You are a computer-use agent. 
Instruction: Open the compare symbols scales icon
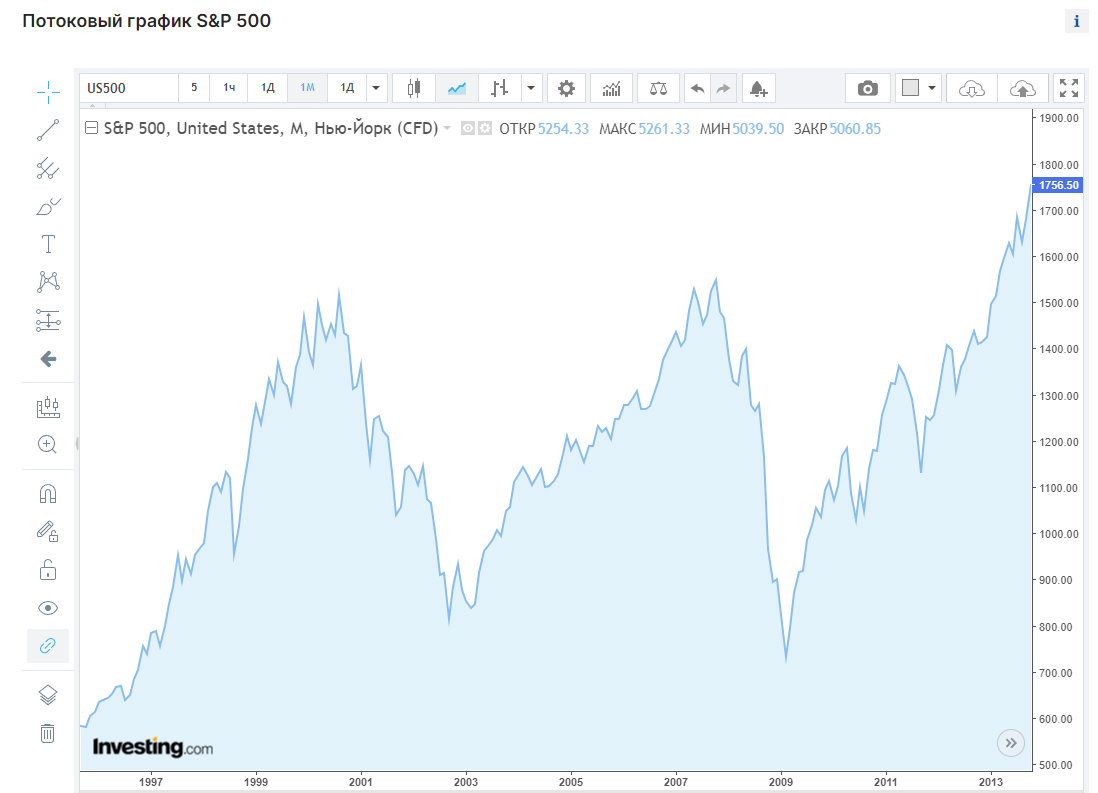658,88
